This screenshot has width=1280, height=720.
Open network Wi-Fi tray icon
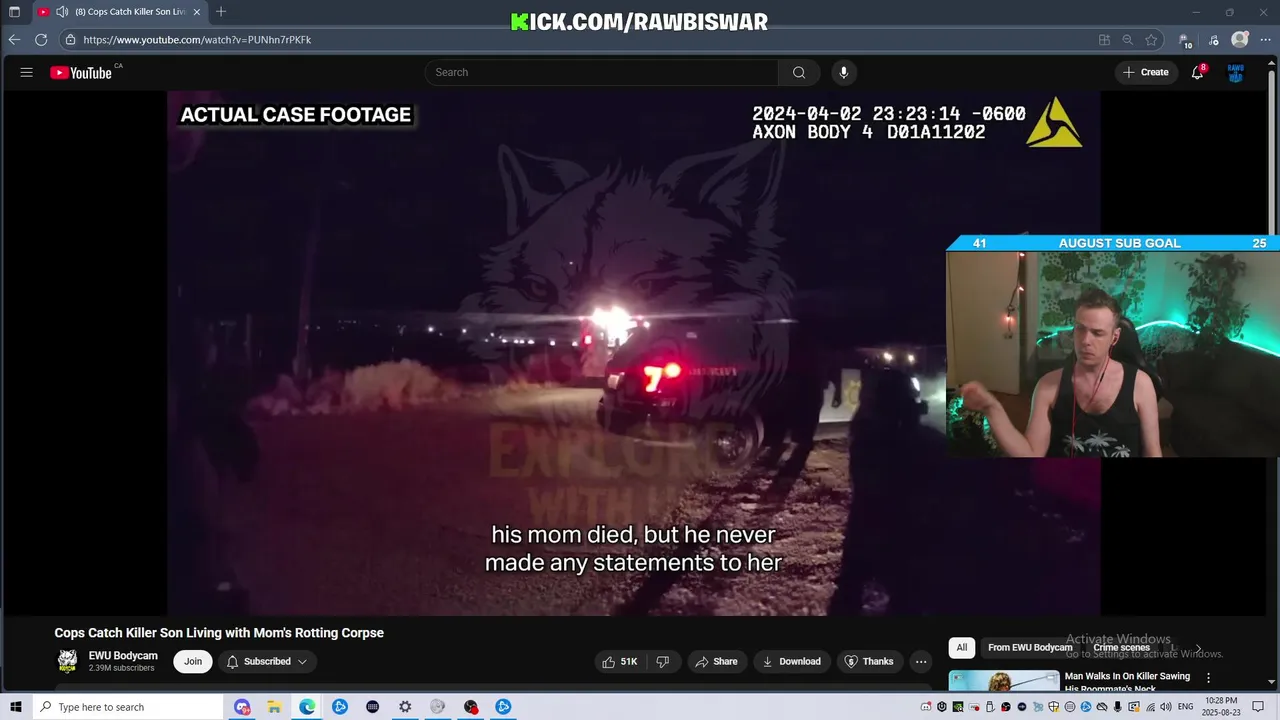coord(1150,707)
